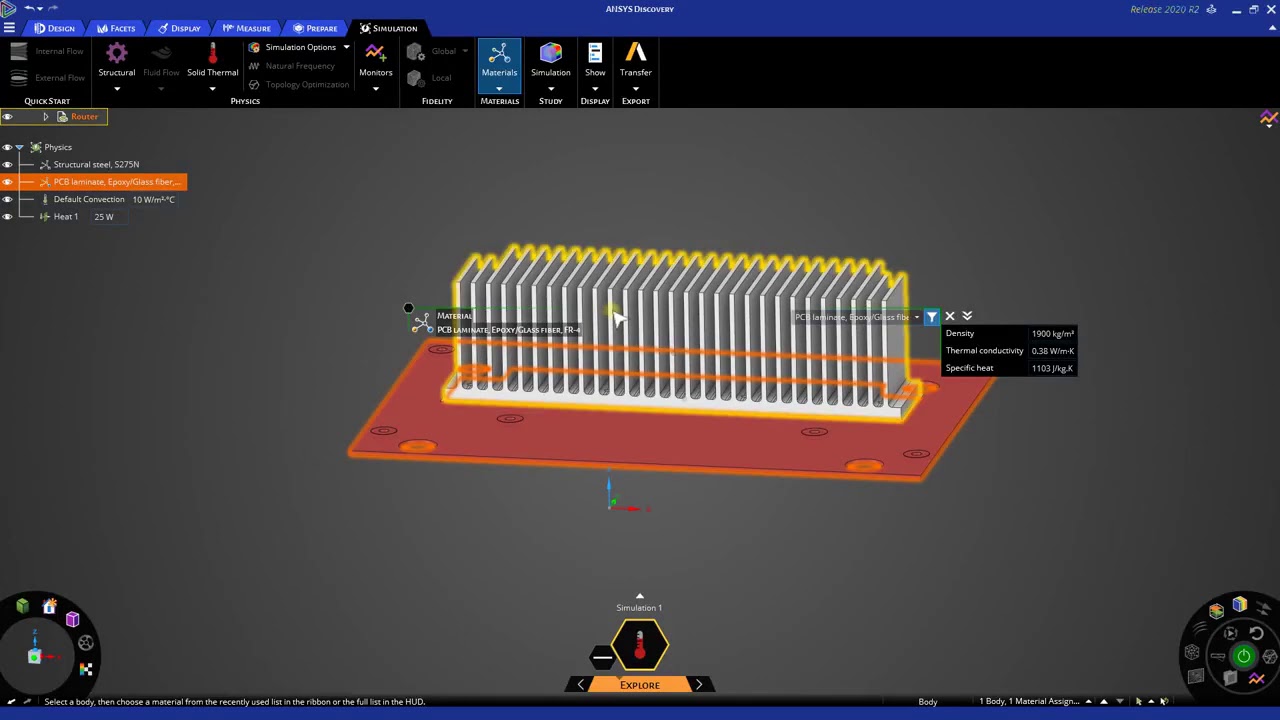Click the filter icon in material HUD
This screenshot has width=1280, height=720.
tap(931, 317)
